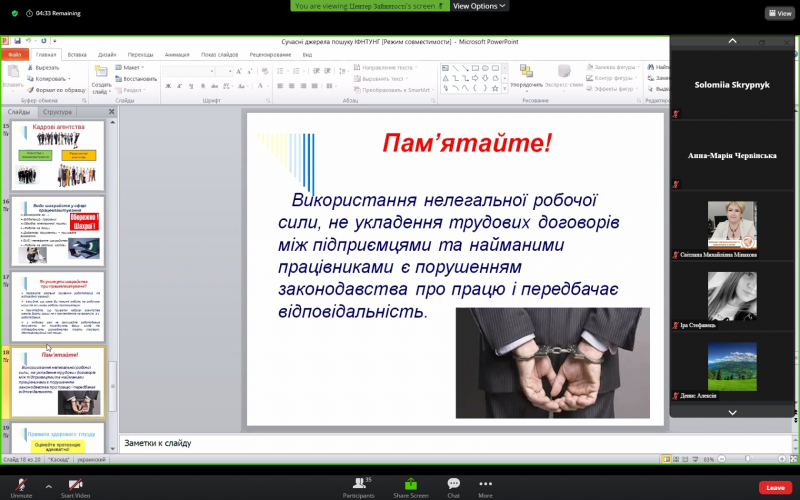The image size is (800, 500).
Task: Open the Переходы ribbon tab
Action: pos(140,55)
